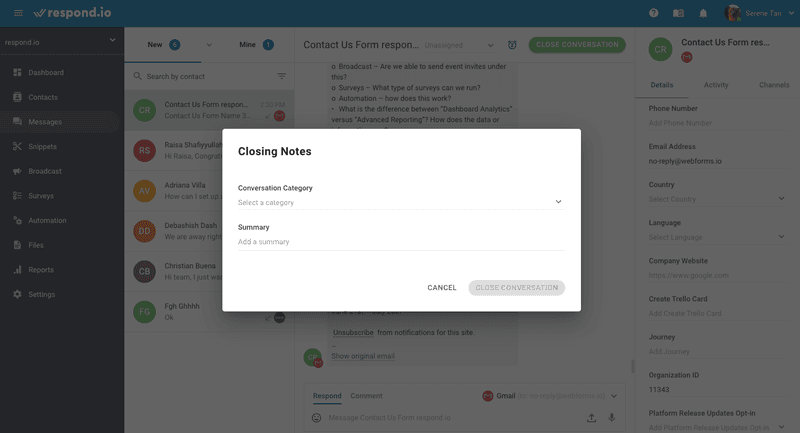
Task: Open the Automation sidebar icon
Action: coord(17,220)
